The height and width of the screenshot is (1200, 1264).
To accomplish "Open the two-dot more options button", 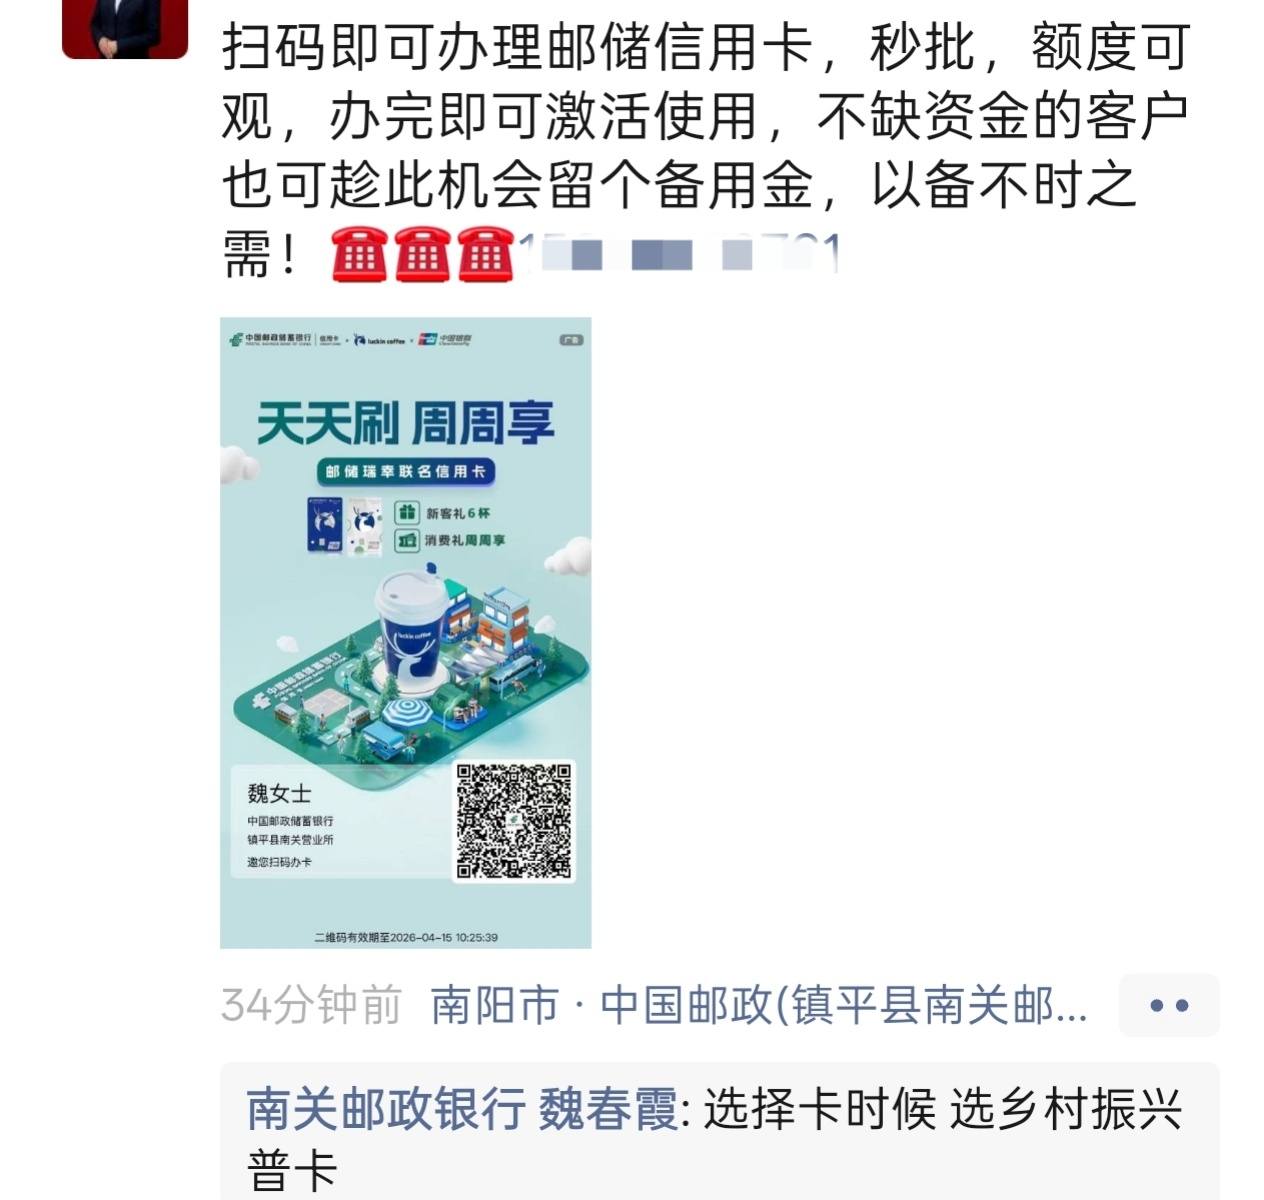I will click(x=1168, y=1005).
